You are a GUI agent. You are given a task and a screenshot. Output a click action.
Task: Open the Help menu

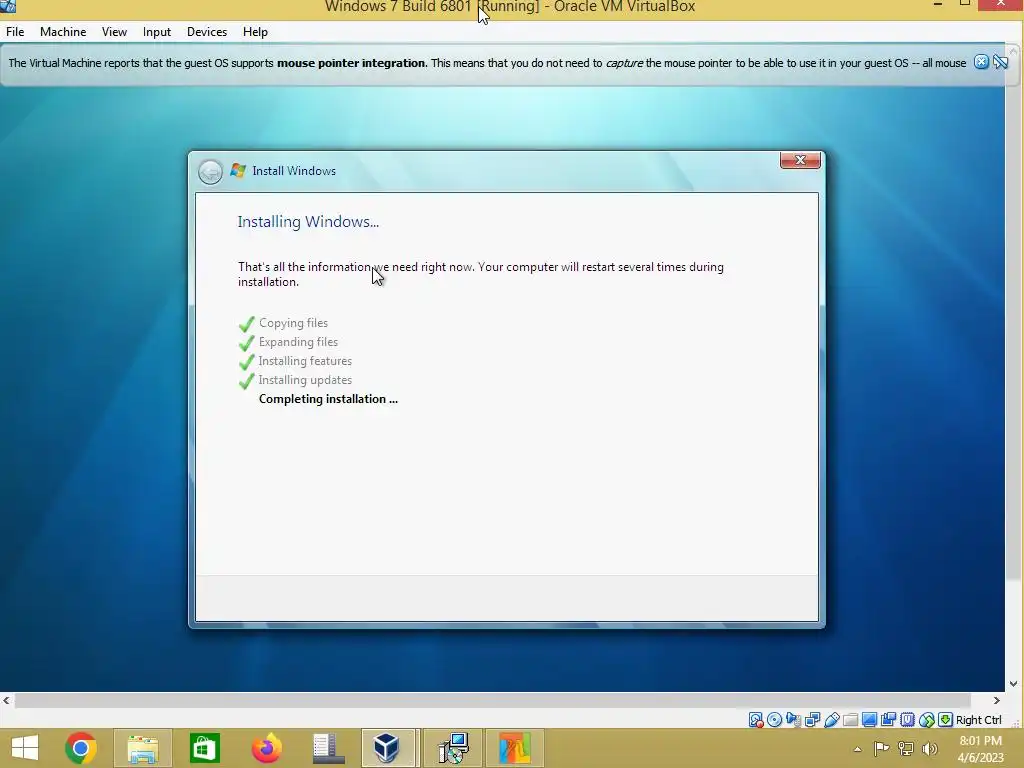(255, 31)
